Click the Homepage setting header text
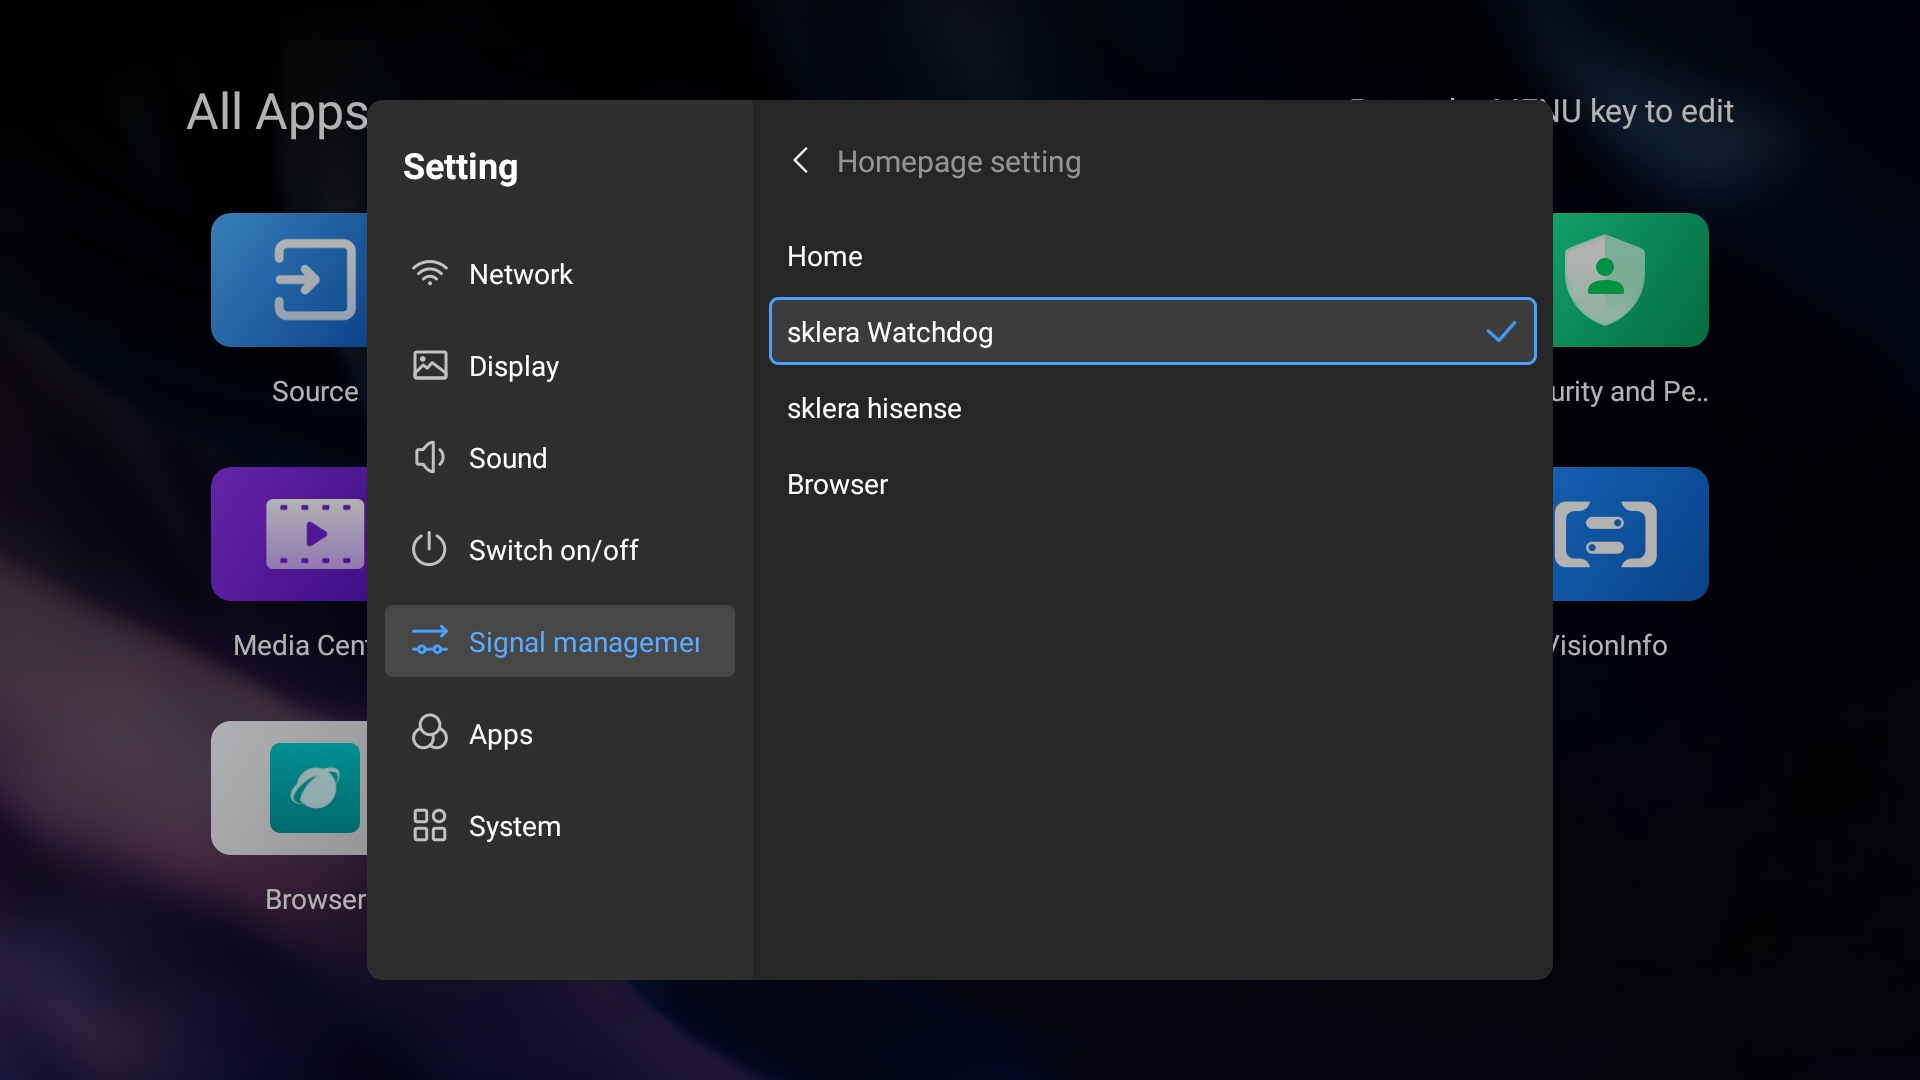Viewport: 1920px width, 1080px height. click(958, 162)
